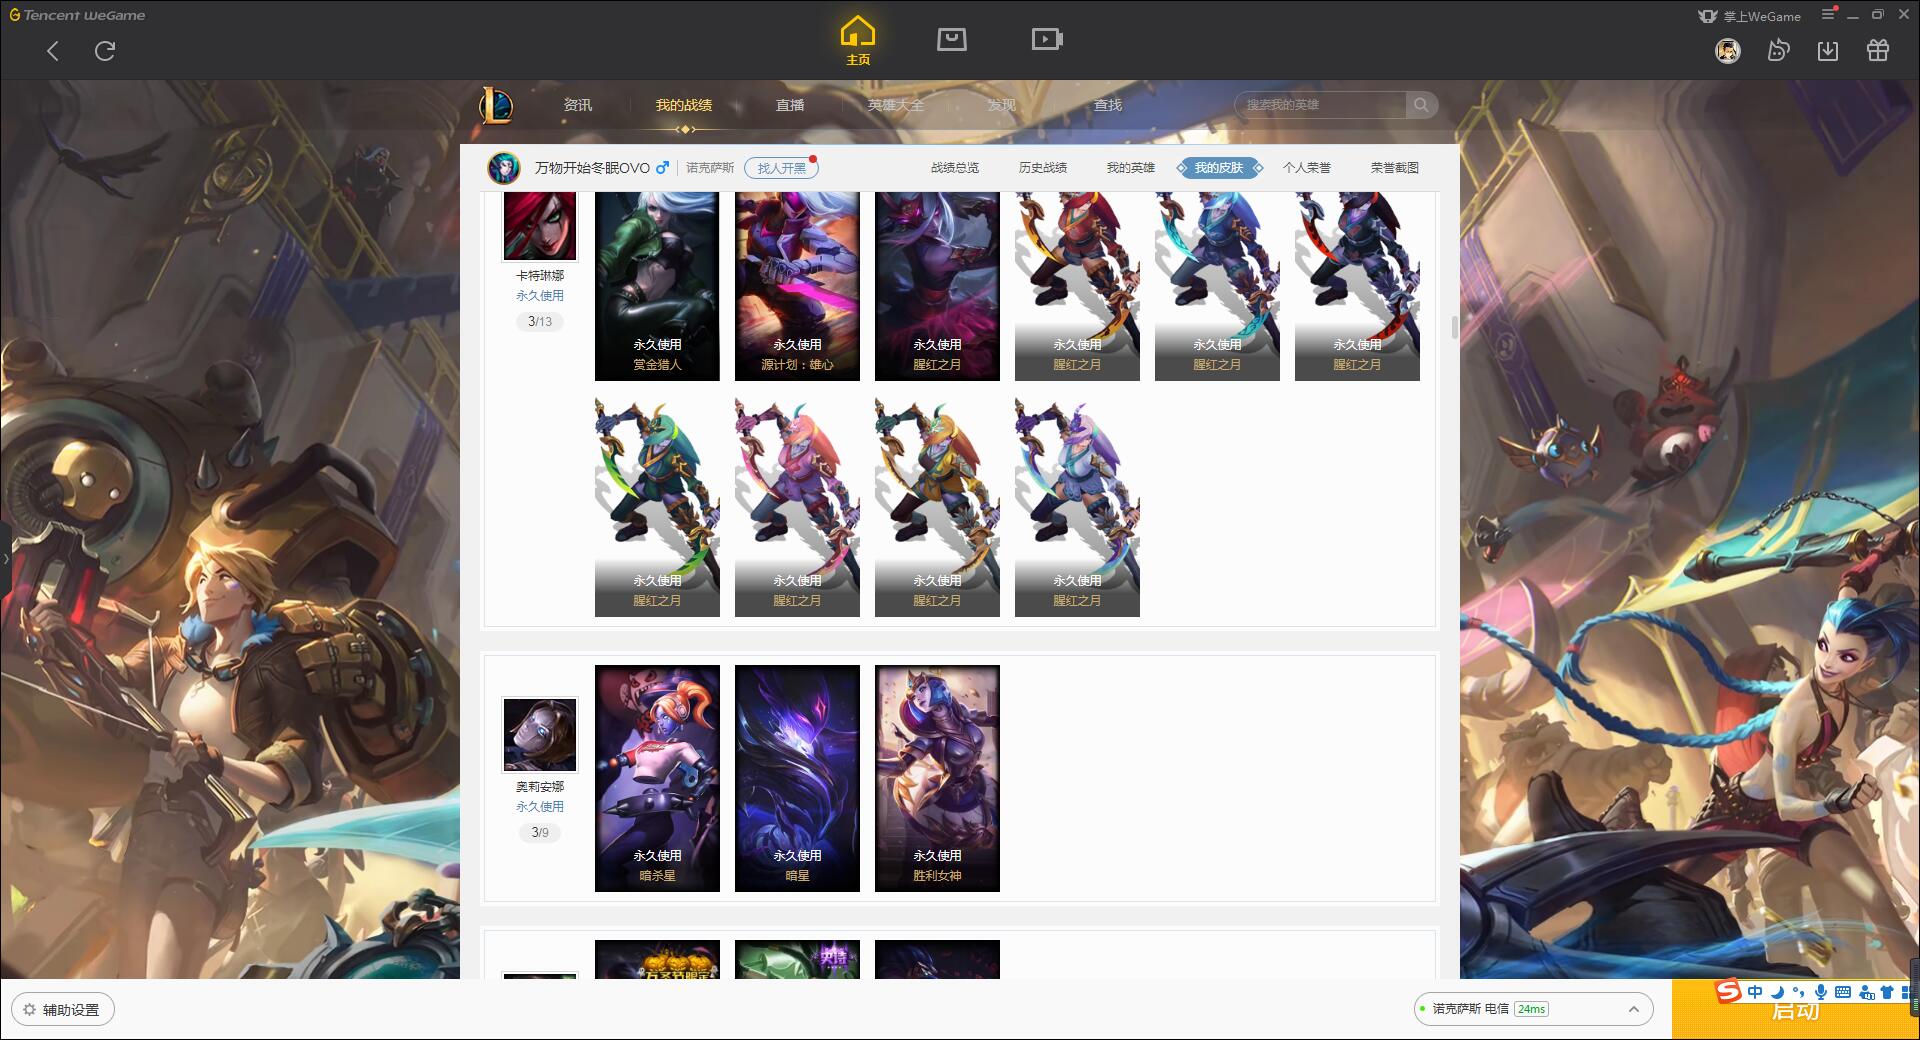Open the 源计划:雄心 skin card
Viewport: 1920px width, 1040px height.
(x=797, y=286)
